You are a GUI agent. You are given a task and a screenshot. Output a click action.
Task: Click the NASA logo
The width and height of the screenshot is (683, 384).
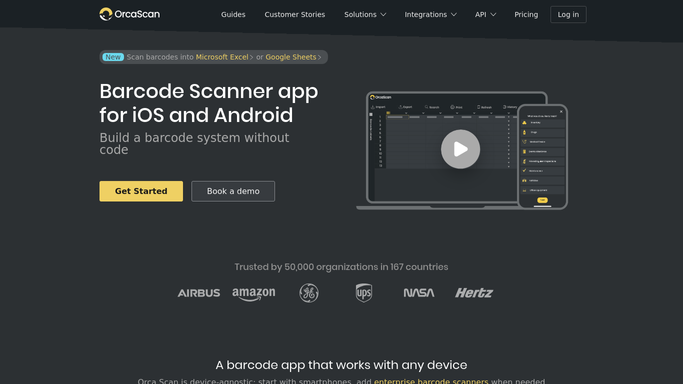419,293
